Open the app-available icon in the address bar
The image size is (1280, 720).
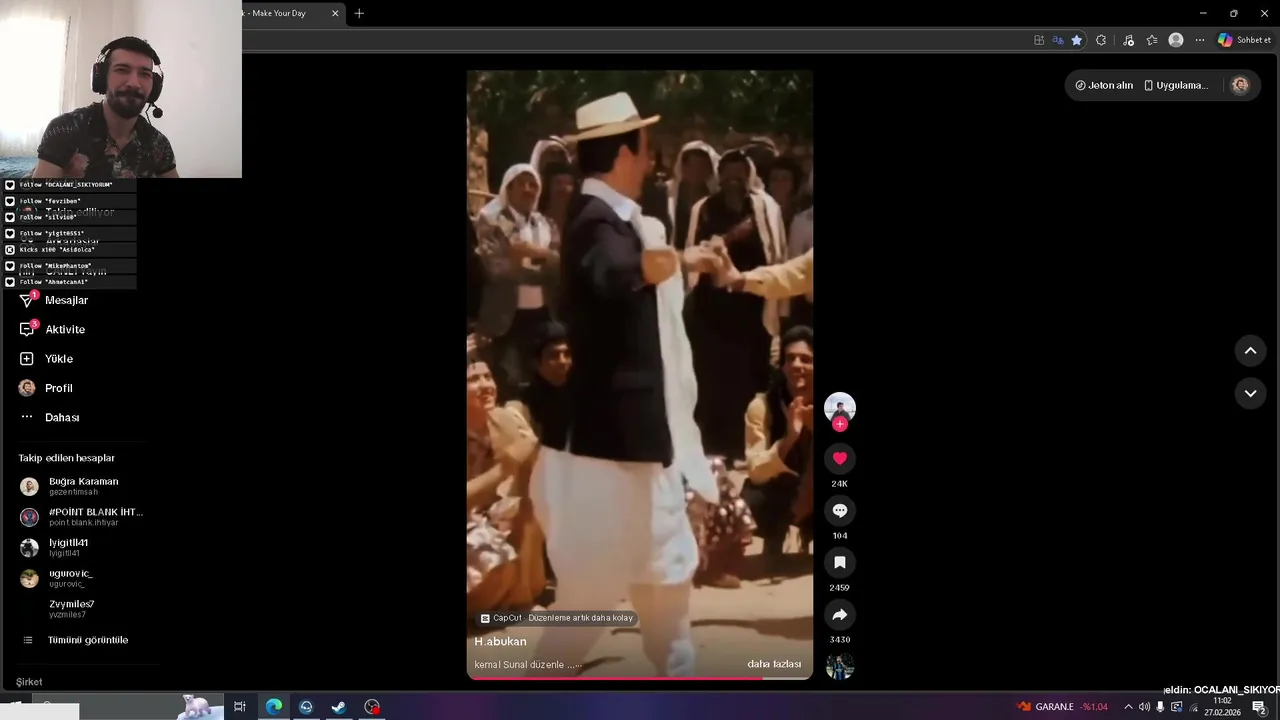coord(1039,40)
